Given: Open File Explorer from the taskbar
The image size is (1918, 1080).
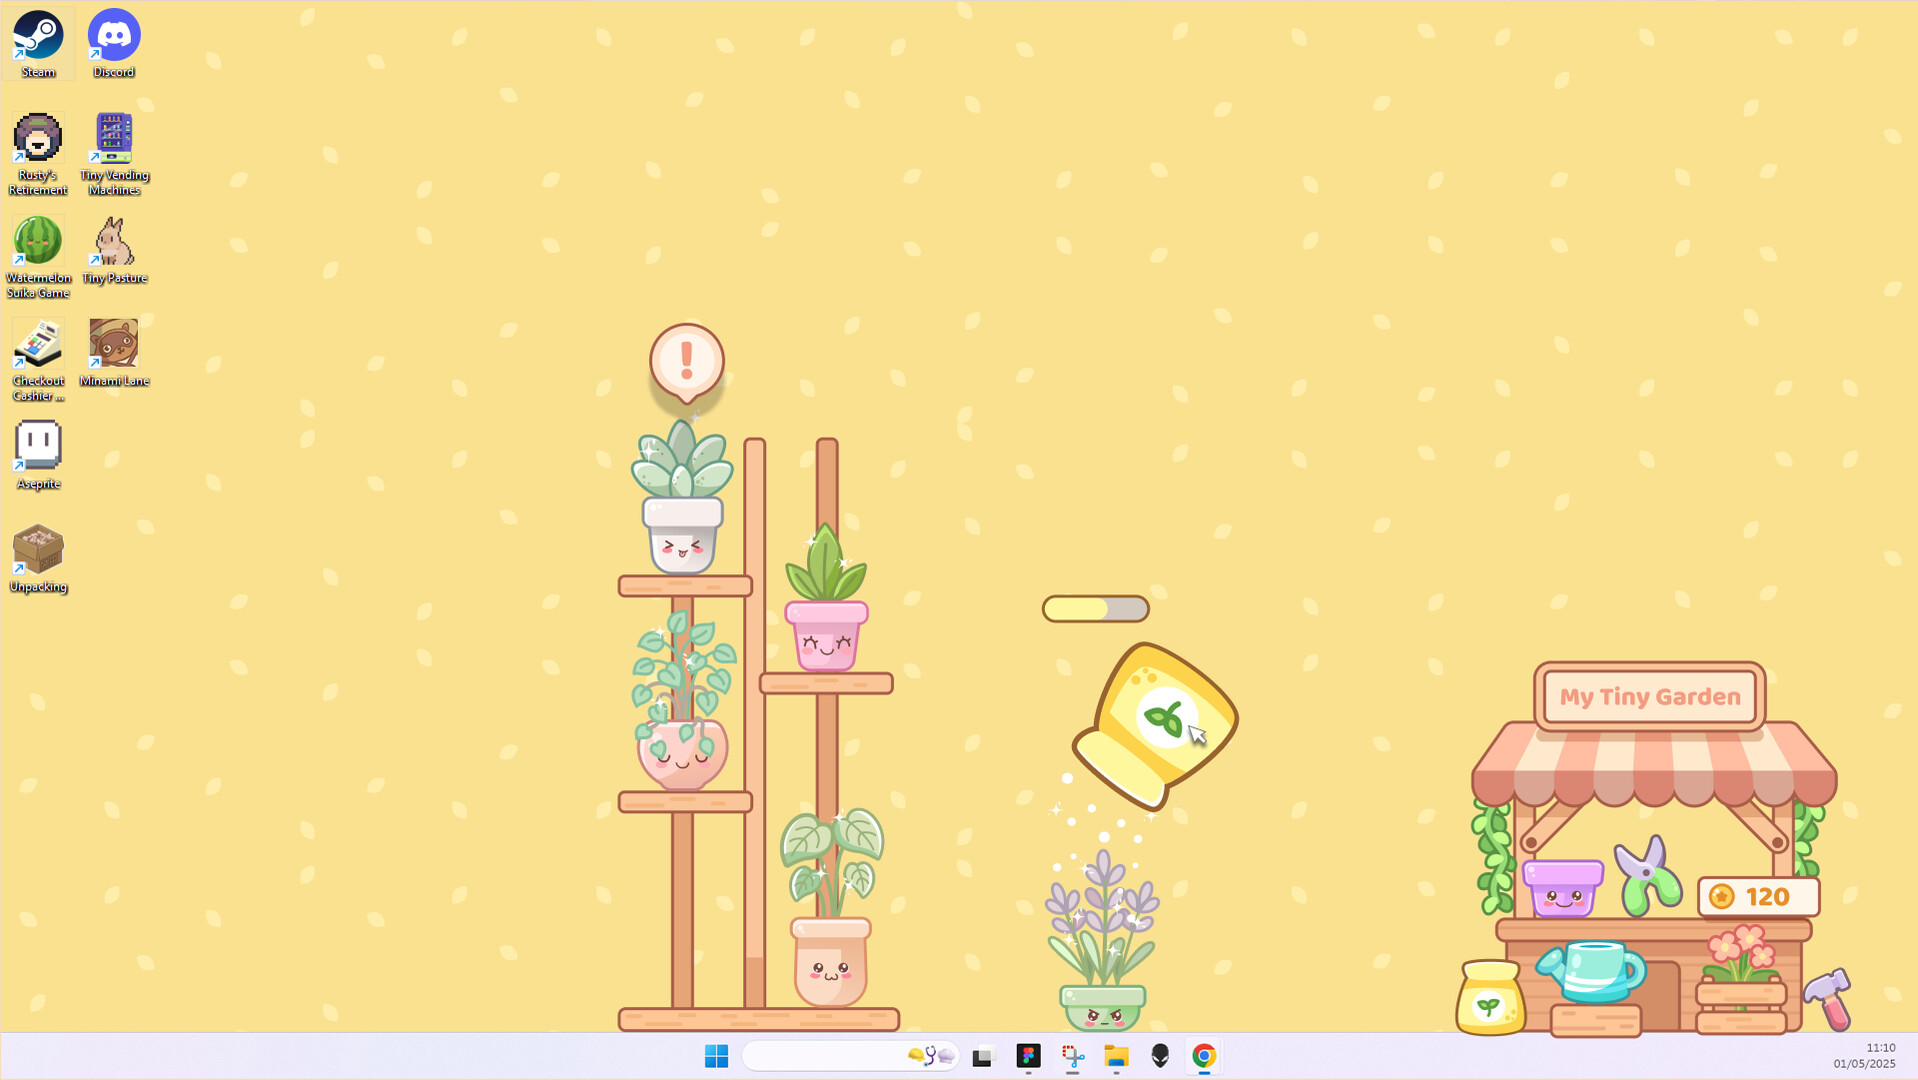Looking at the screenshot, I should (x=1116, y=1056).
